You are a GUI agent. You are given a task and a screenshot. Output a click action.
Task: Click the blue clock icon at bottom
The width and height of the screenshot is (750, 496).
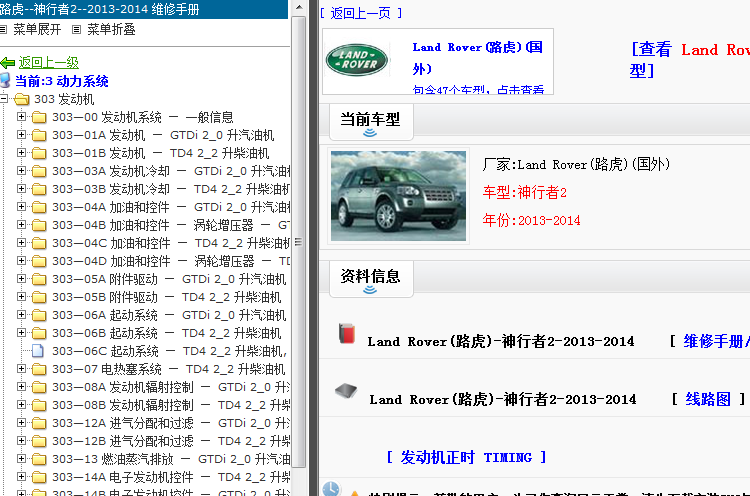pos(331,489)
